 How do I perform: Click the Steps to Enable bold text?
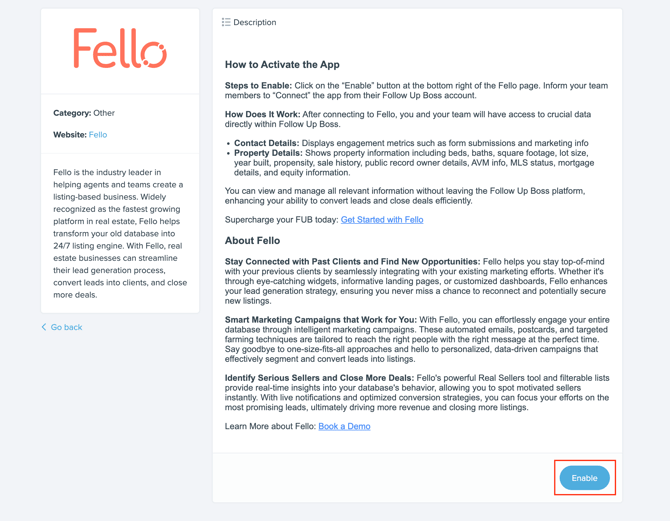pyautogui.click(x=259, y=85)
